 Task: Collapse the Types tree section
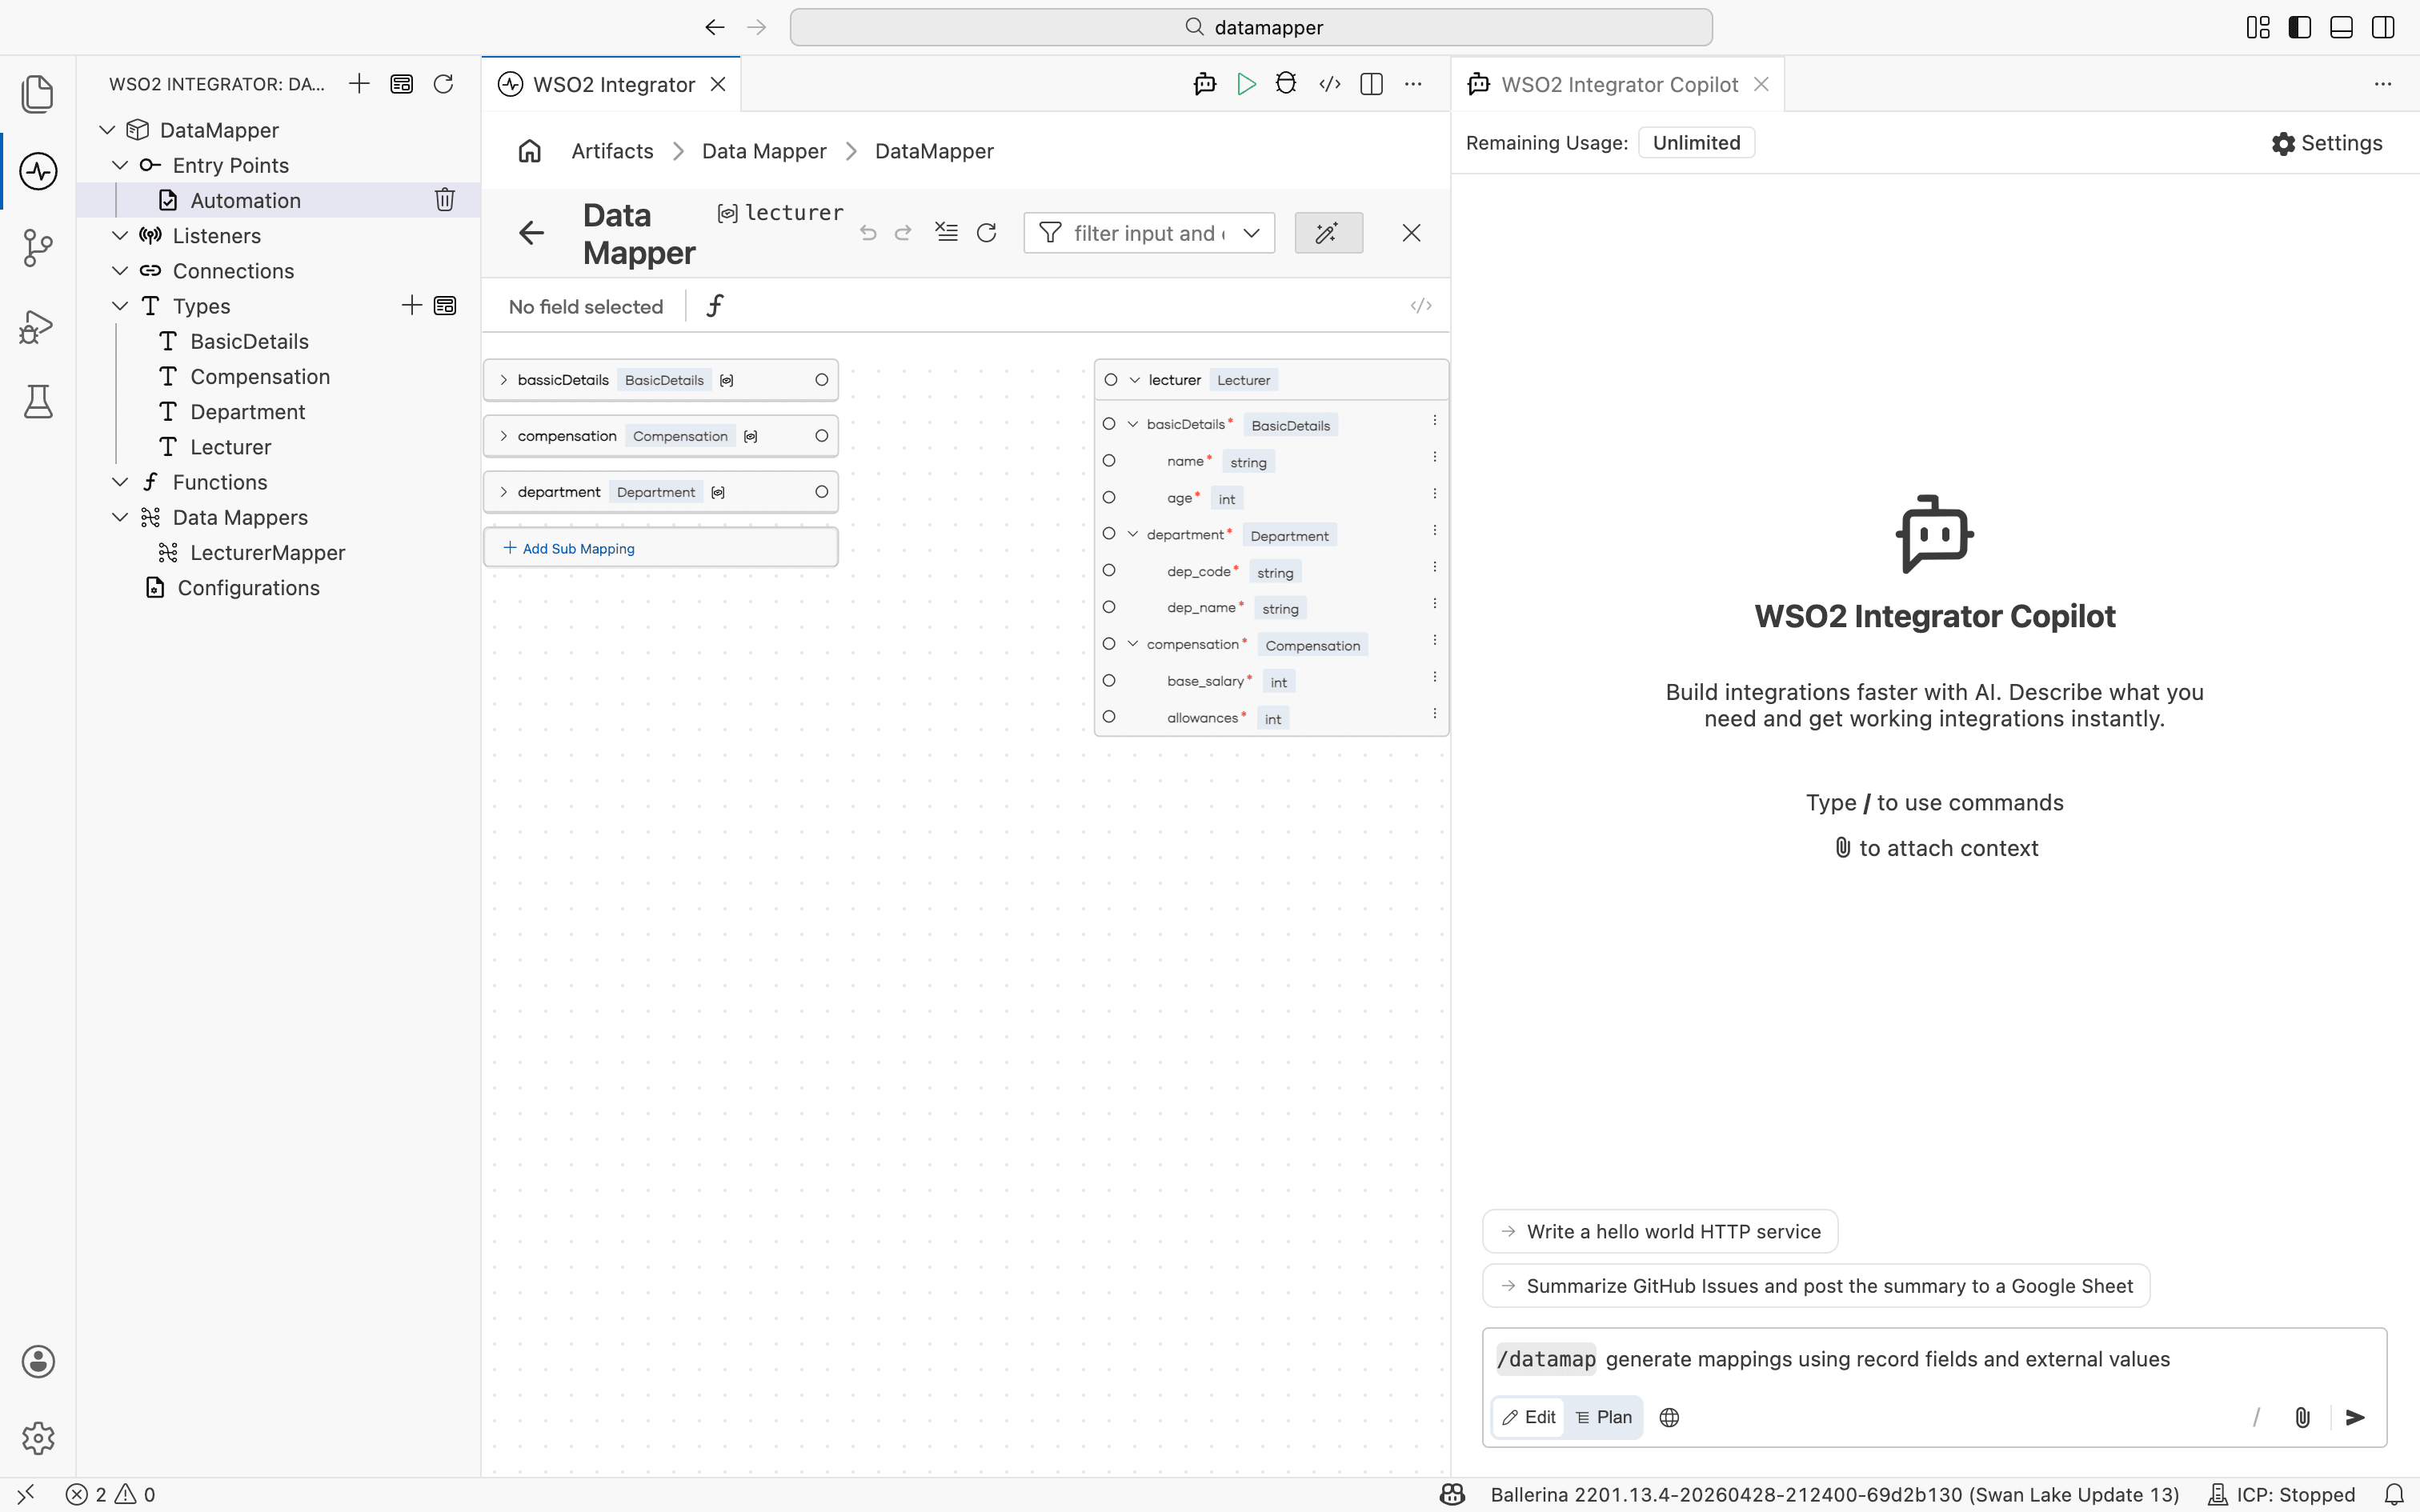120,306
